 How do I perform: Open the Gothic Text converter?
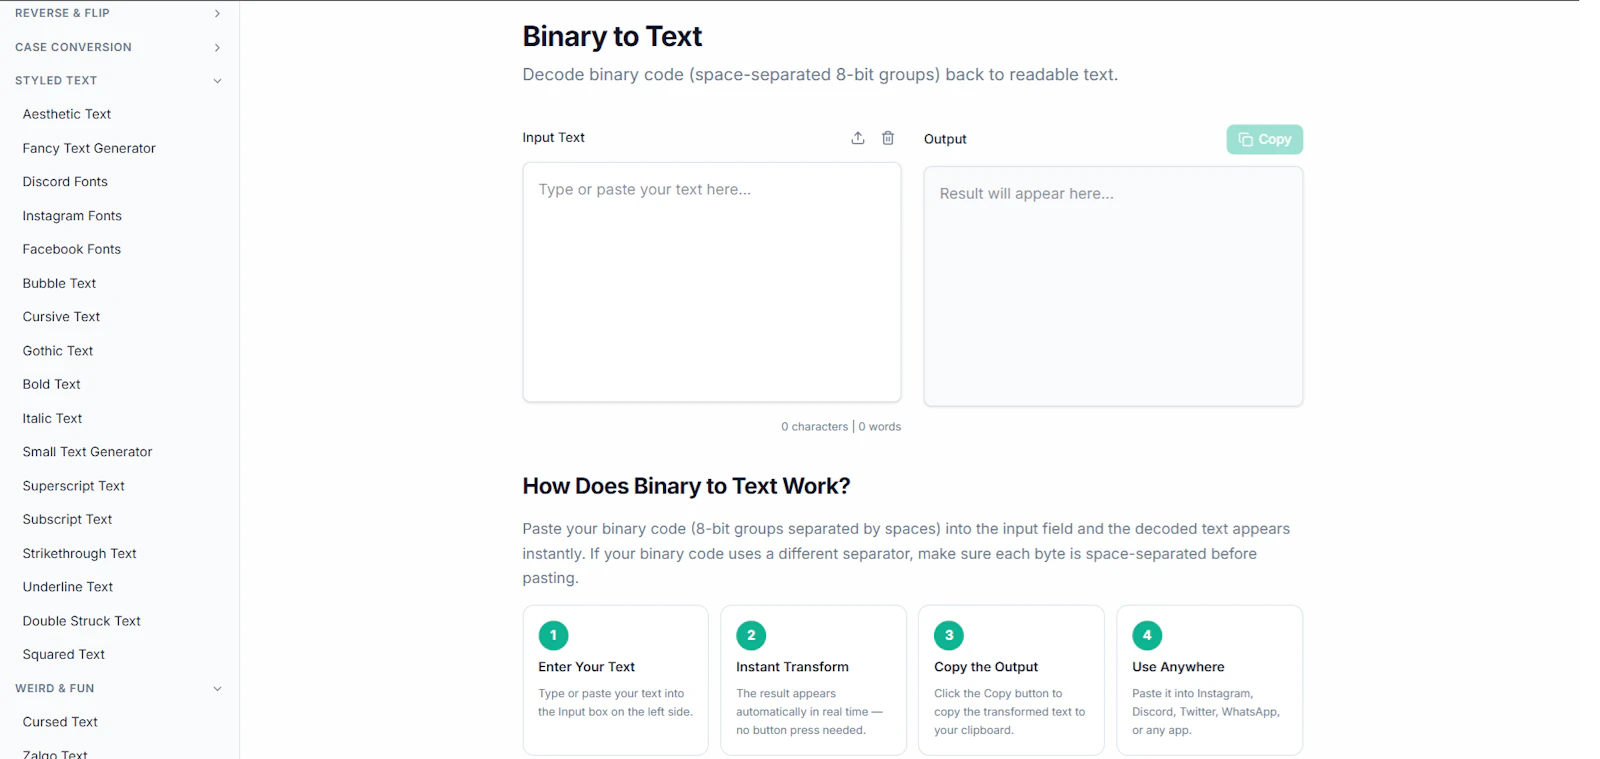click(x=58, y=351)
